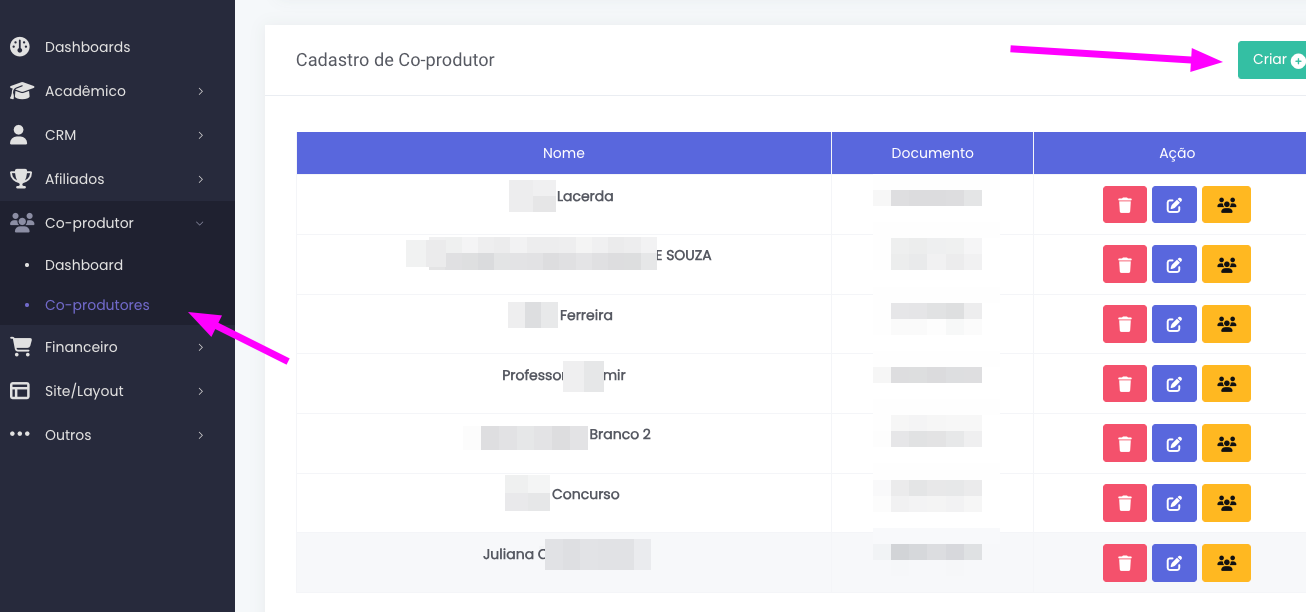Click the Nome column header
The width and height of the screenshot is (1306, 612).
[x=563, y=153]
